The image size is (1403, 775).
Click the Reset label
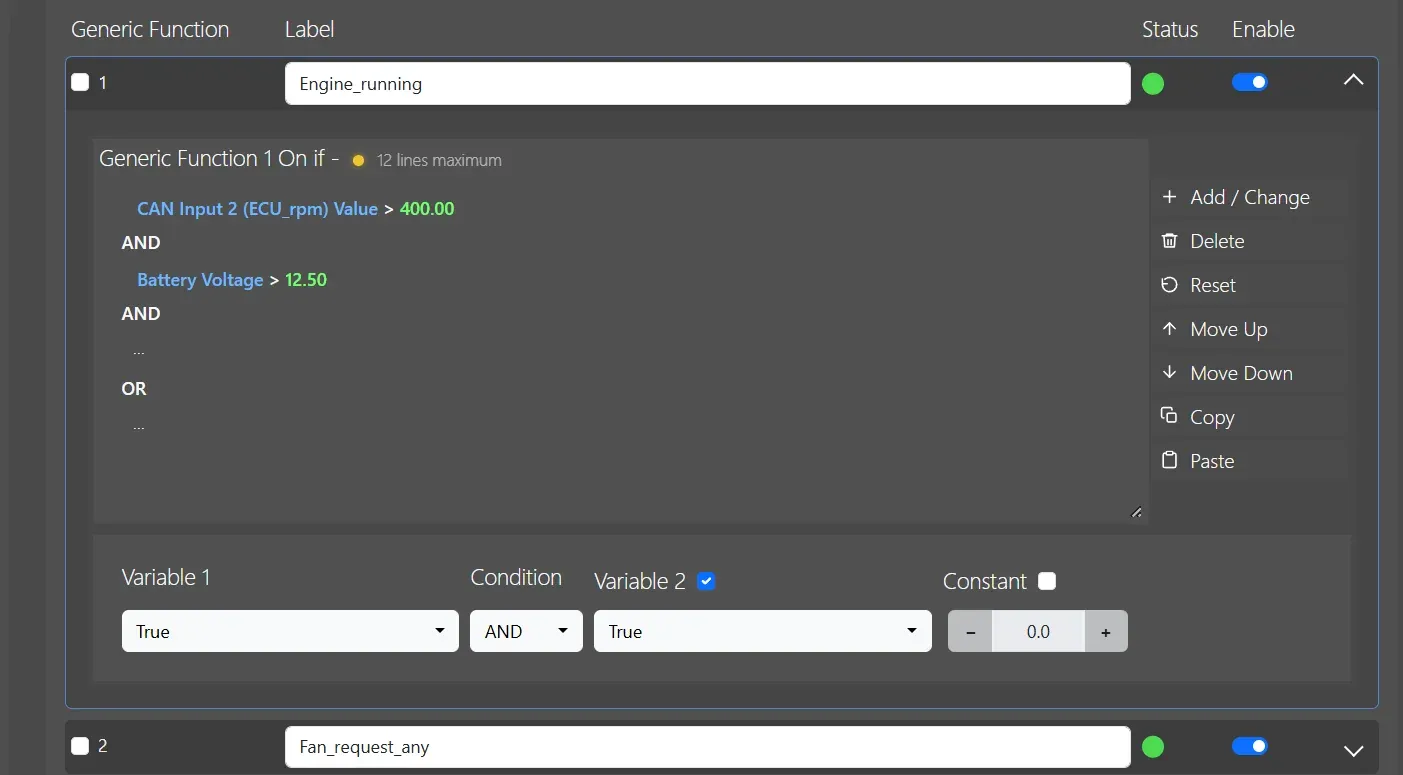tap(1213, 285)
